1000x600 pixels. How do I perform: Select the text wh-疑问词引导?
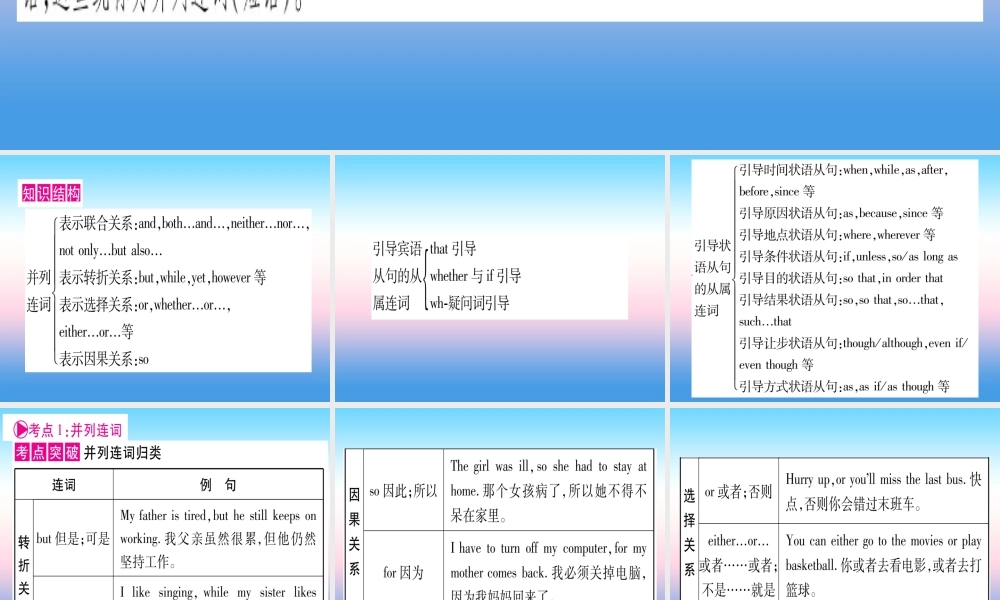pyautogui.click(x=469, y=304)
